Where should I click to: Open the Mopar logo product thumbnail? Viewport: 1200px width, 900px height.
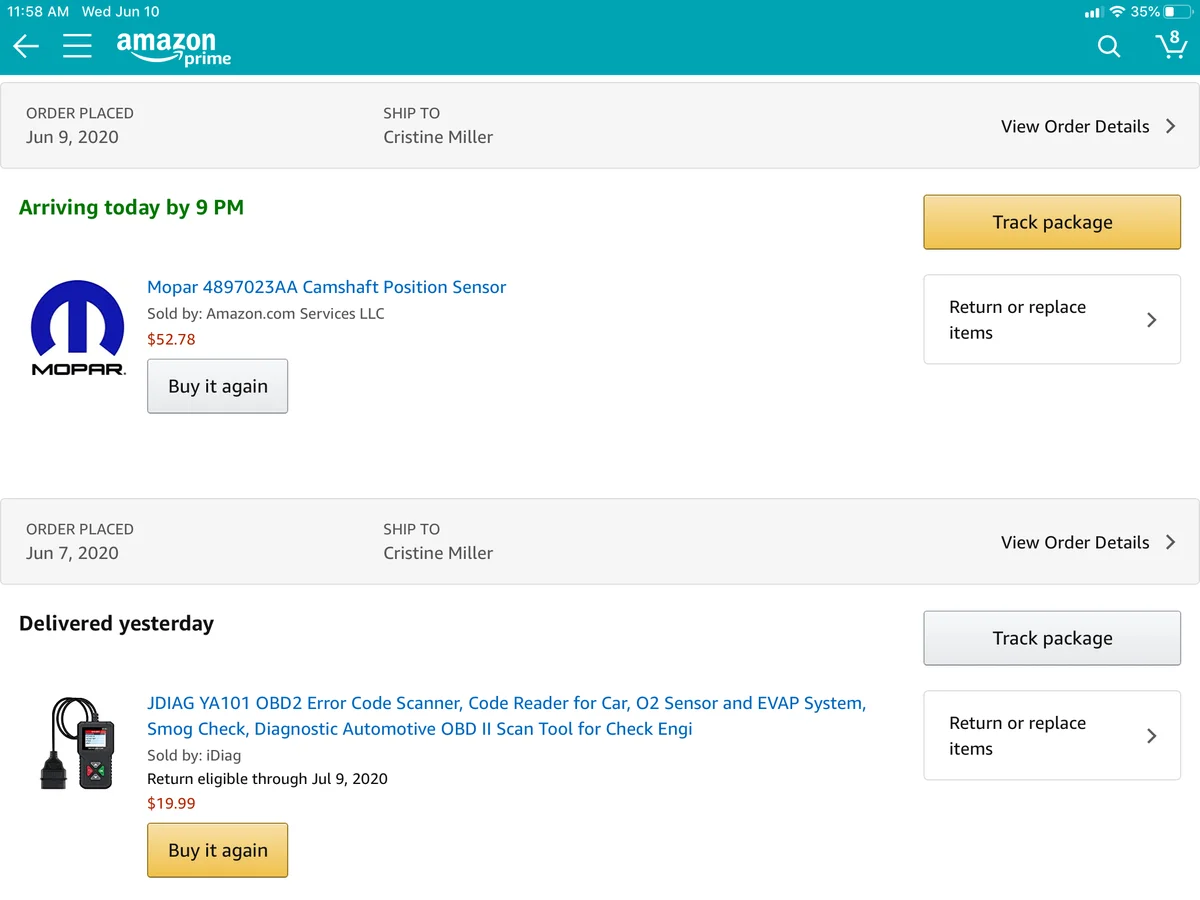[78, 328]
